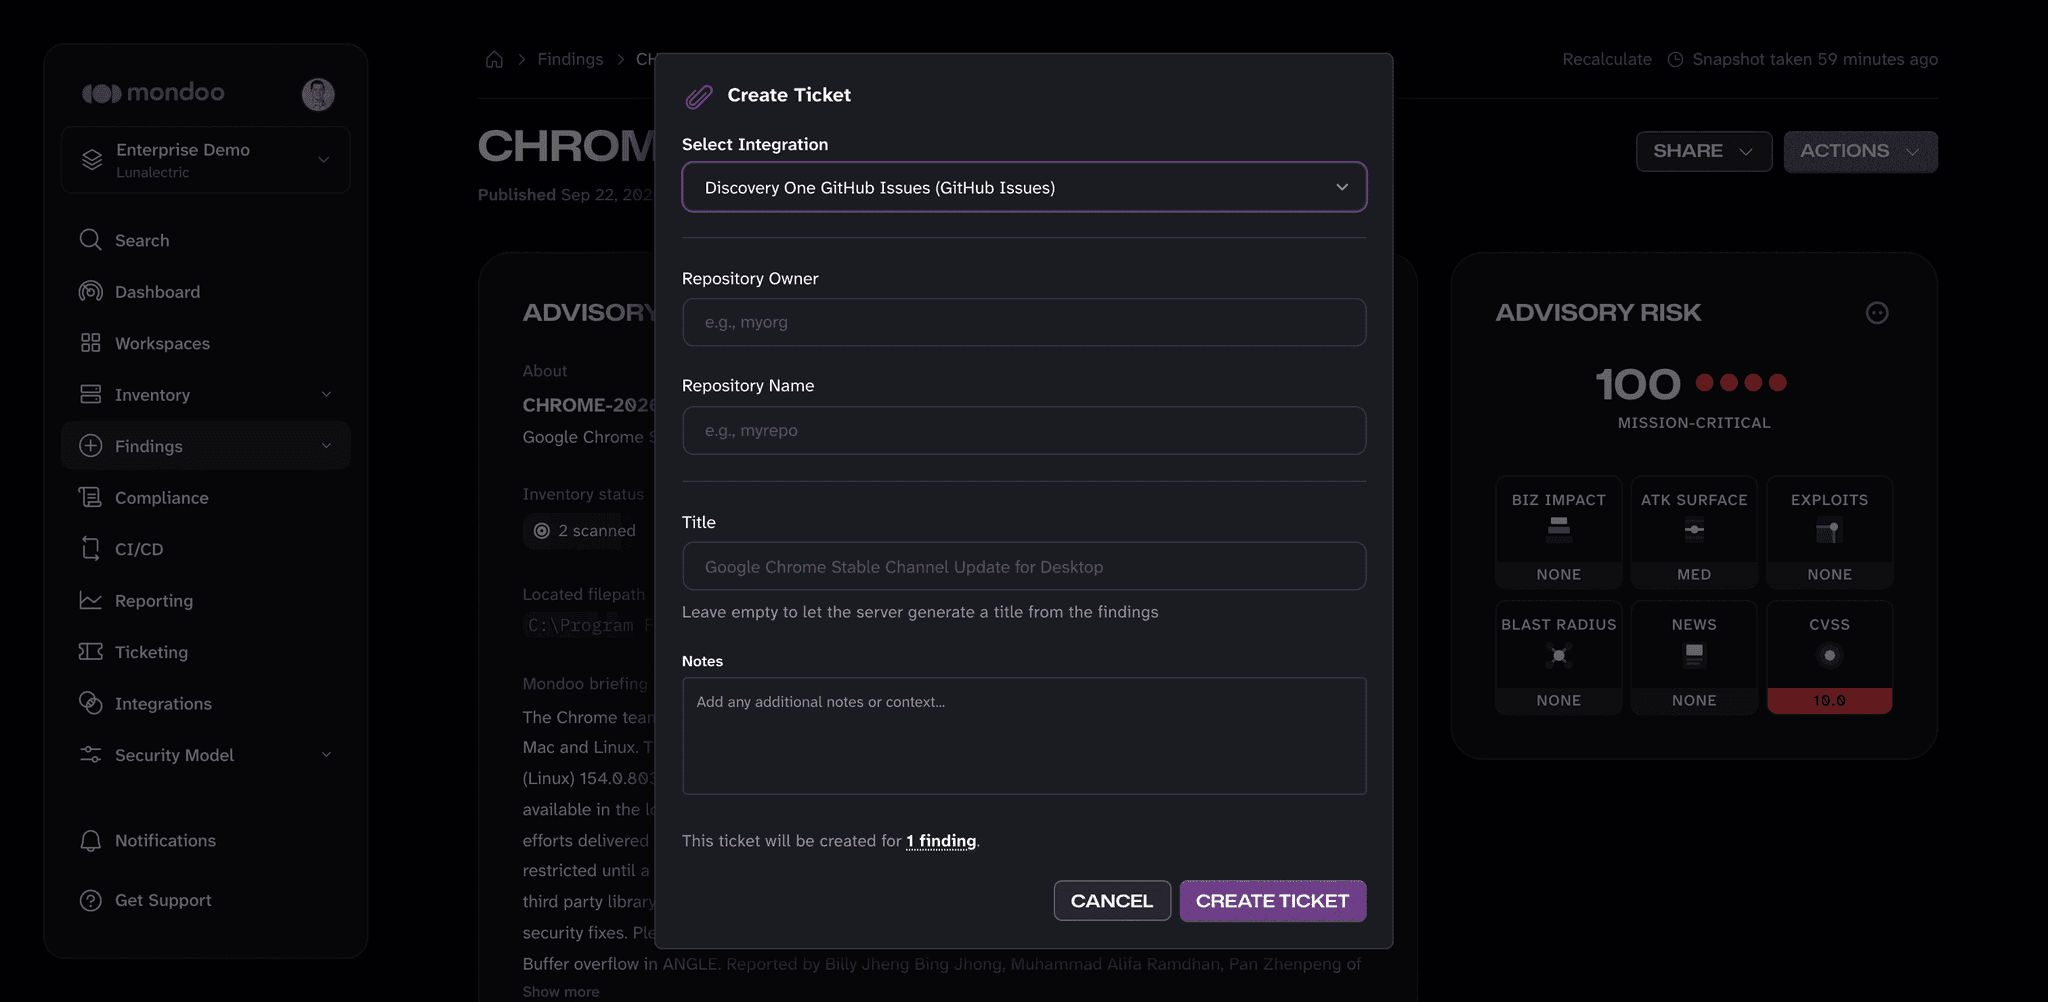Open the ACTIONS dropdown button

(x=1861, y=151)
